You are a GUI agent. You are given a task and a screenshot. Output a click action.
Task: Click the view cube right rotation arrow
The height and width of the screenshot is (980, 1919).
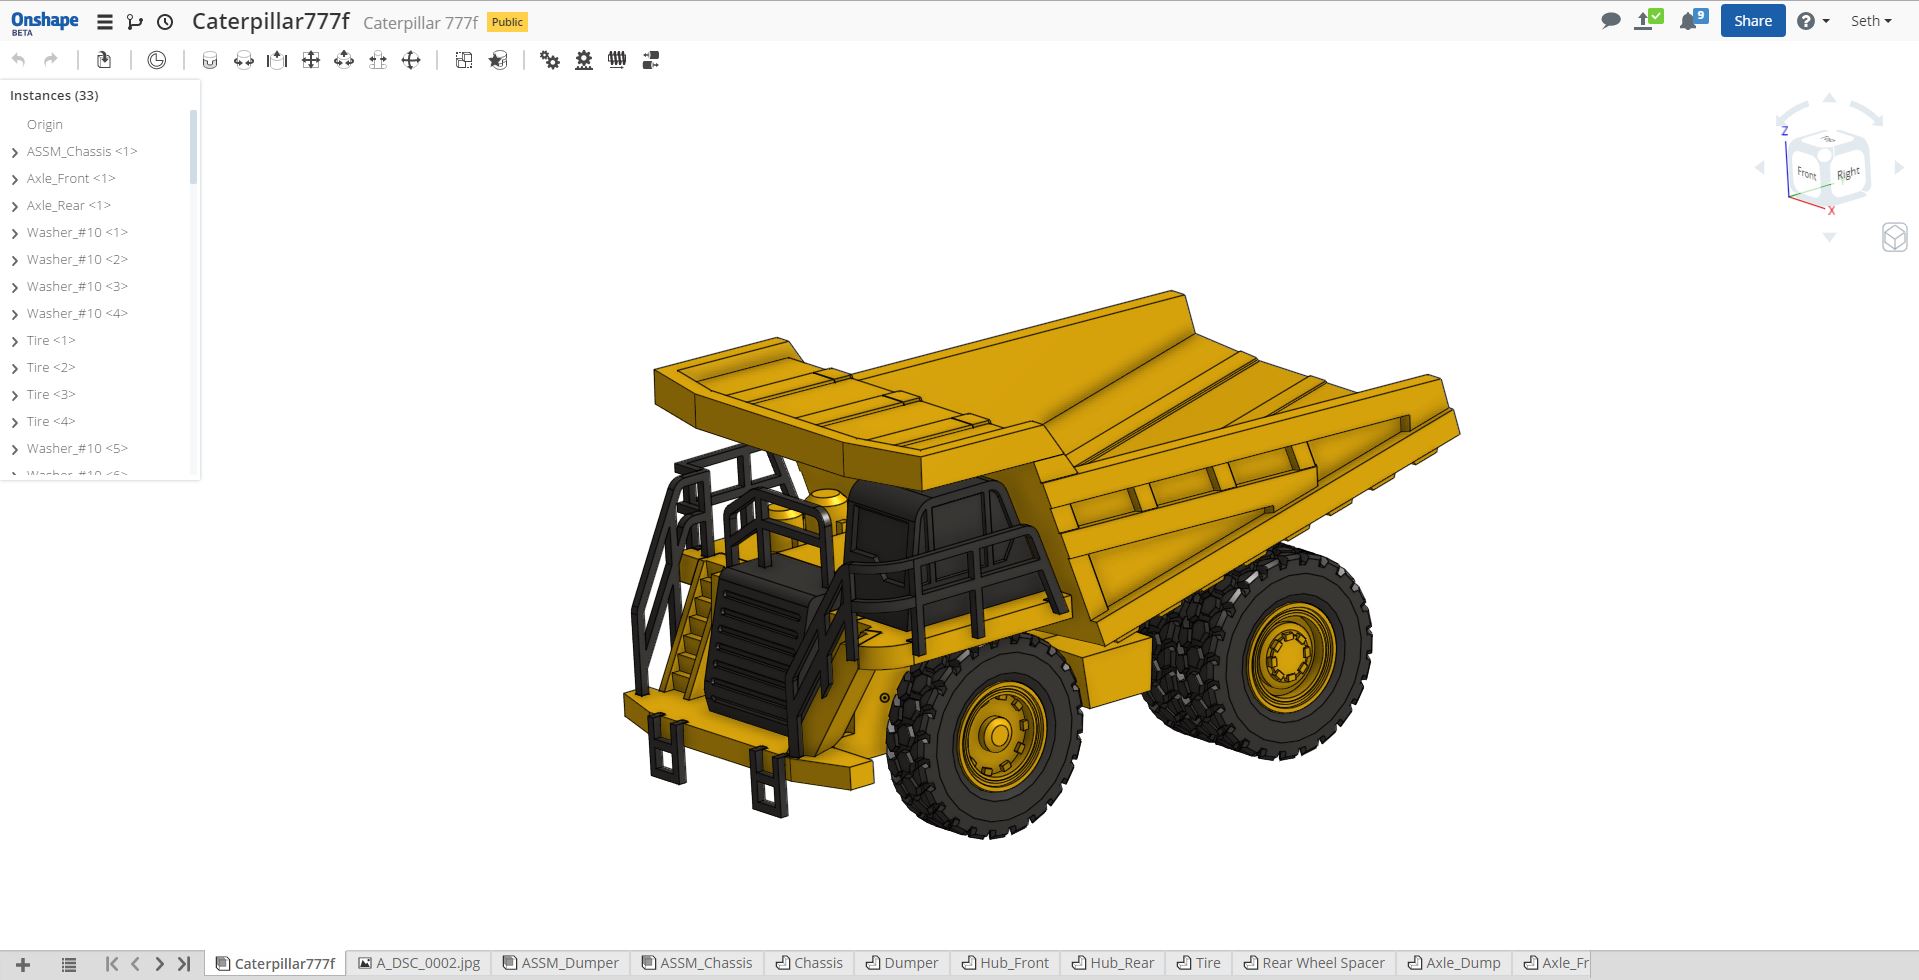1898,168
